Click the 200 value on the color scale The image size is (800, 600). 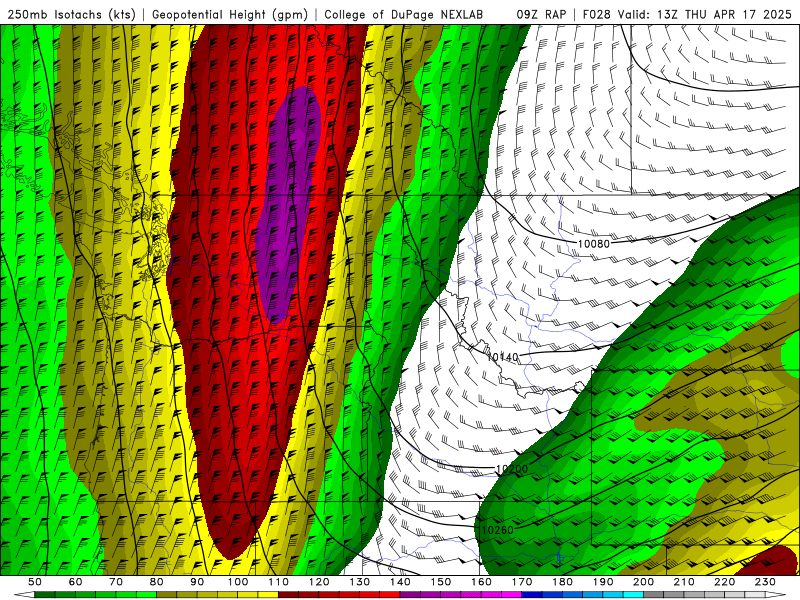[644, 582]
